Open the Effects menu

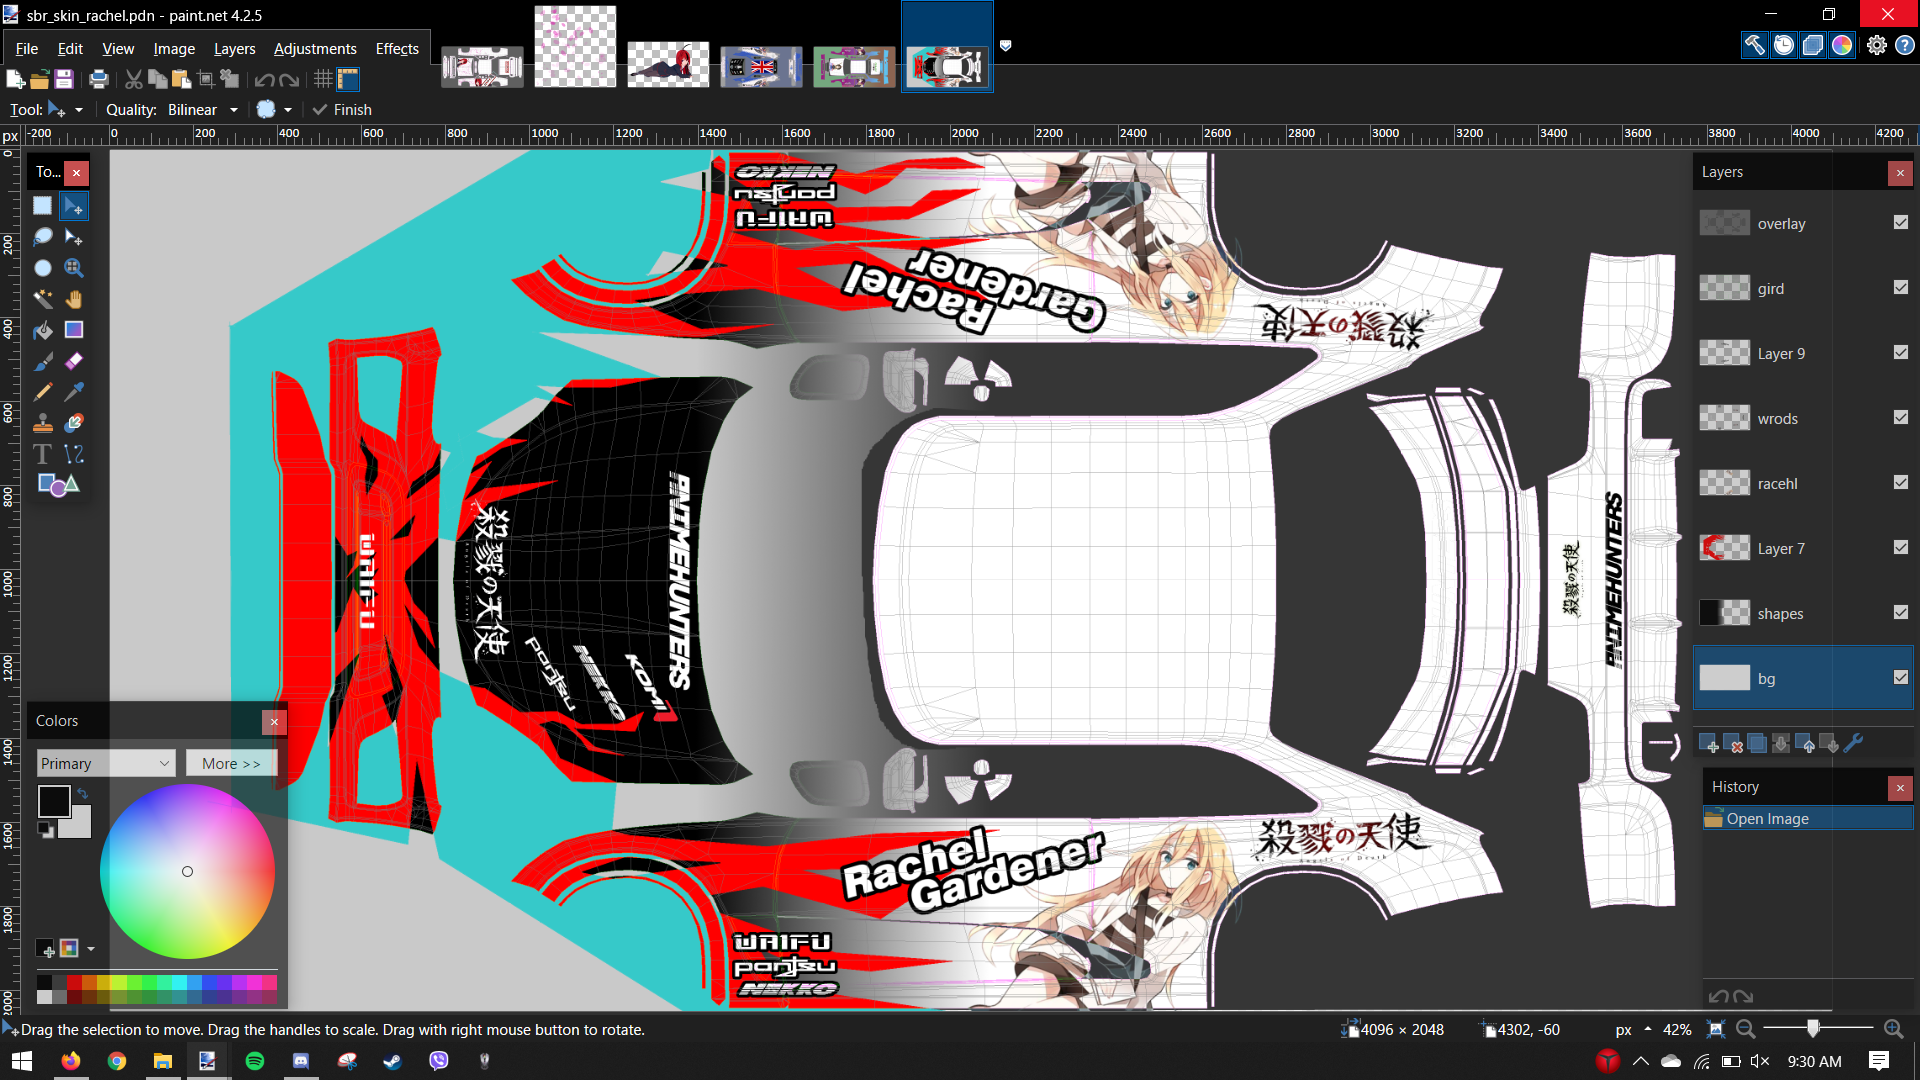396,48
